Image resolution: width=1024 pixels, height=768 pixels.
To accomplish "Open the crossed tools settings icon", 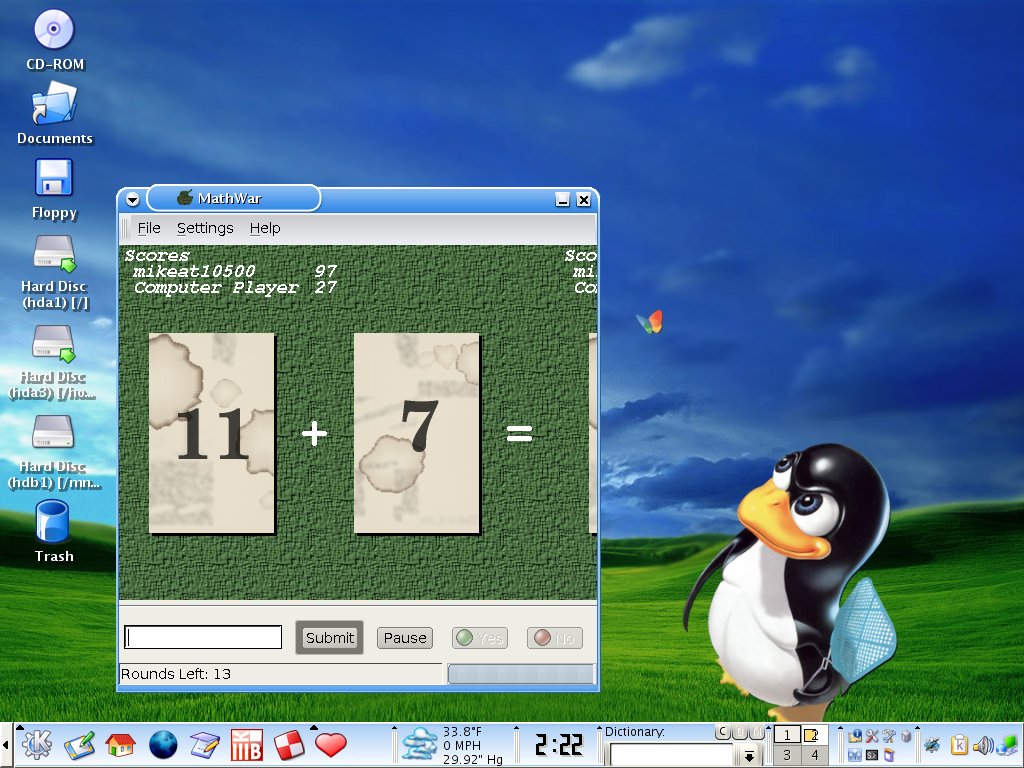I will point(872,736).
